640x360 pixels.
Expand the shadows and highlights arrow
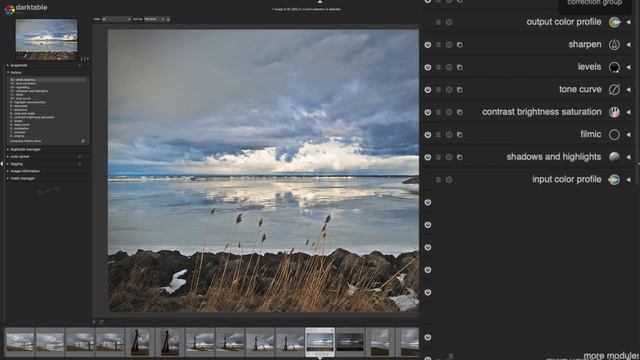pos(628,157)
